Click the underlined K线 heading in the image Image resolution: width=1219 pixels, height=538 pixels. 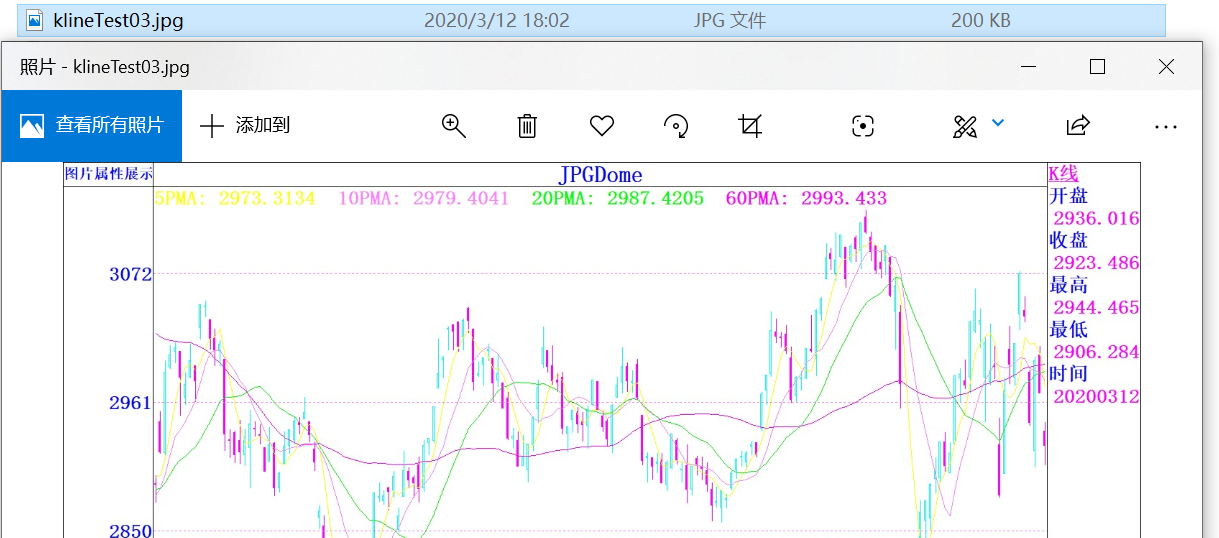coord(1063,174)
